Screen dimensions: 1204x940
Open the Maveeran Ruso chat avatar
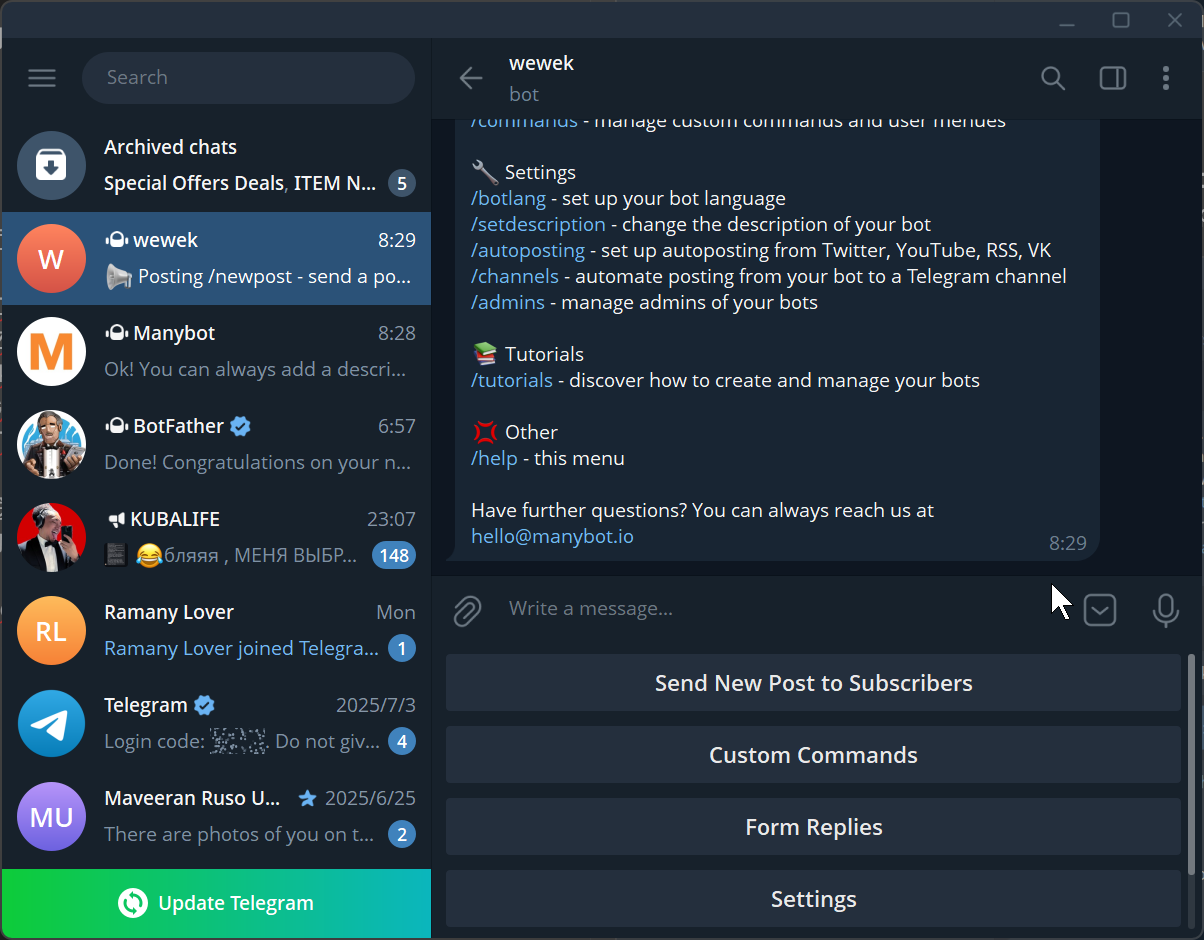(x=52, y=816)
